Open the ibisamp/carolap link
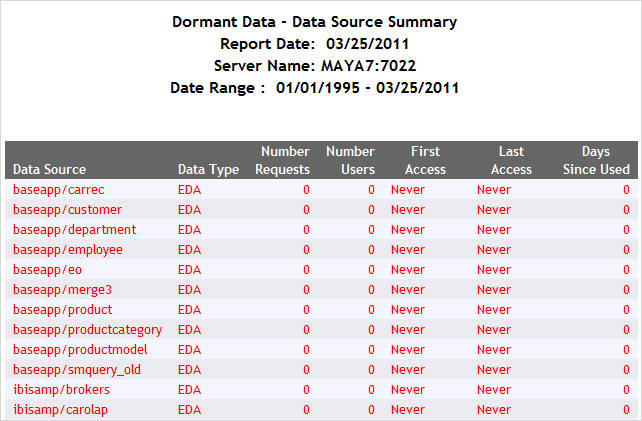This screenshot has width=642, height=421. pyautogui.click(x=60, y=410)
